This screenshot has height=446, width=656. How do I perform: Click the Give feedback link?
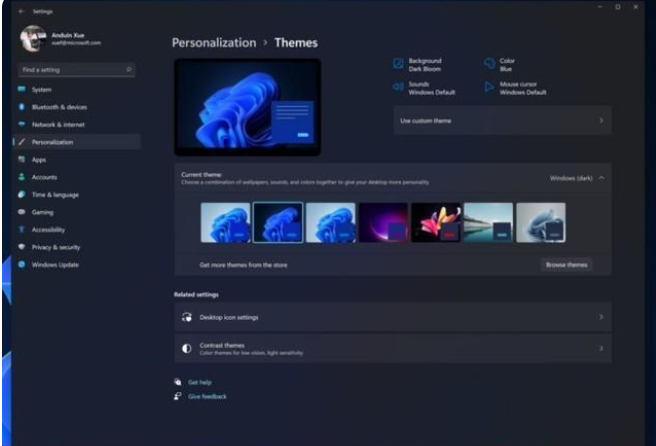point(208,396)
